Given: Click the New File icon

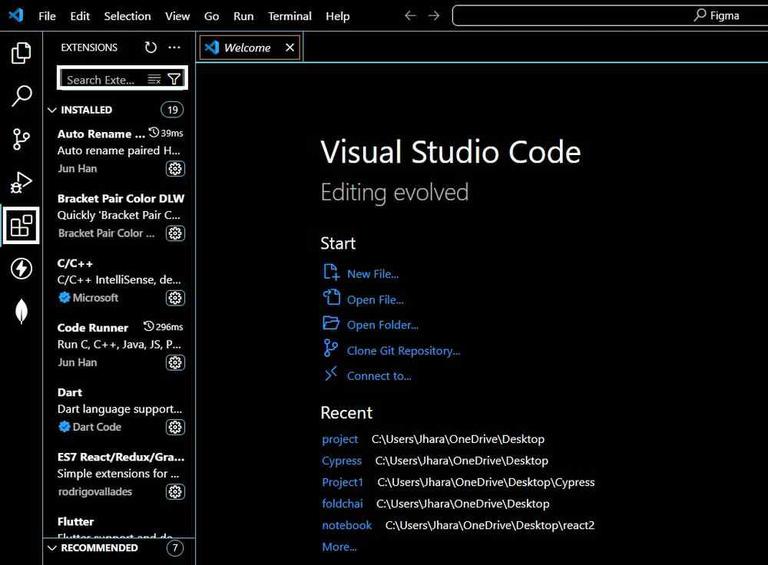Looking at the screenshot, I should point(331,272).
